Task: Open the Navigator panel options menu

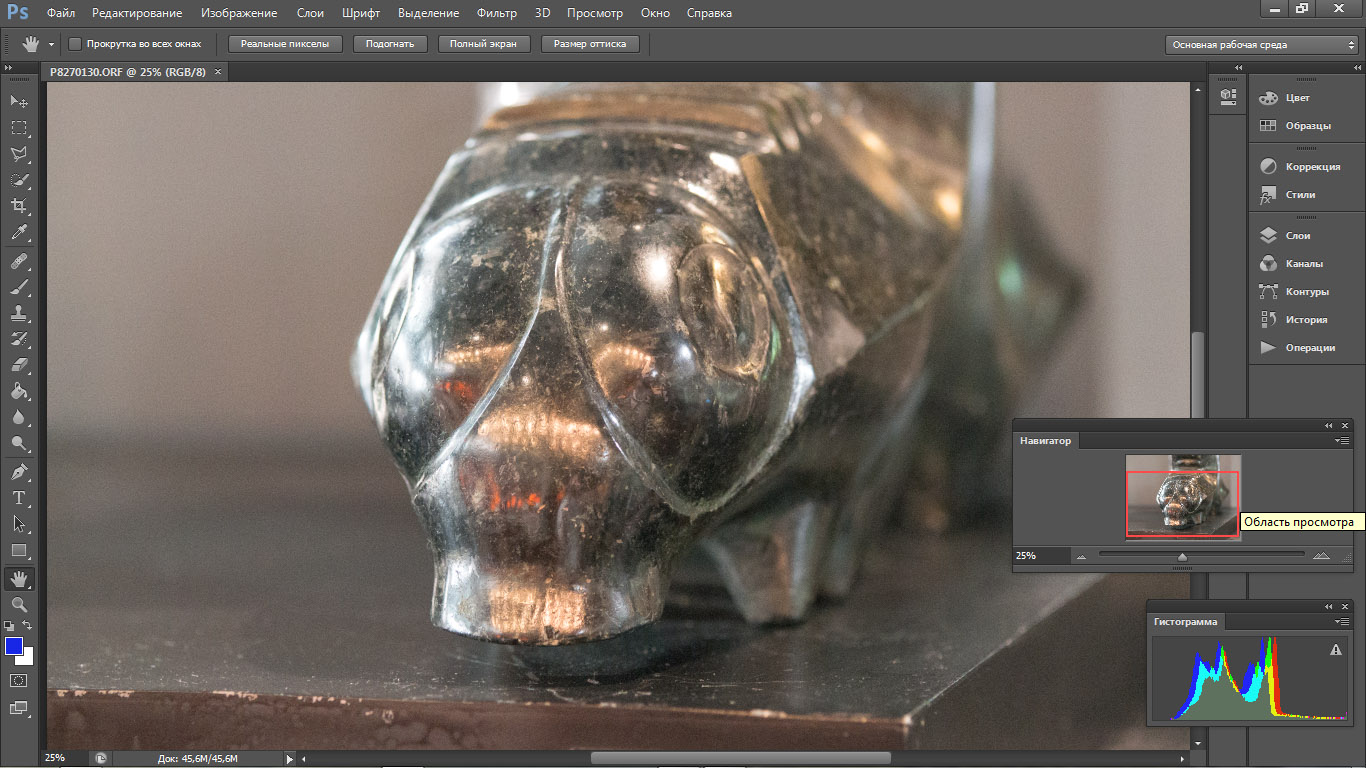Action: (x=1342, y=441)
